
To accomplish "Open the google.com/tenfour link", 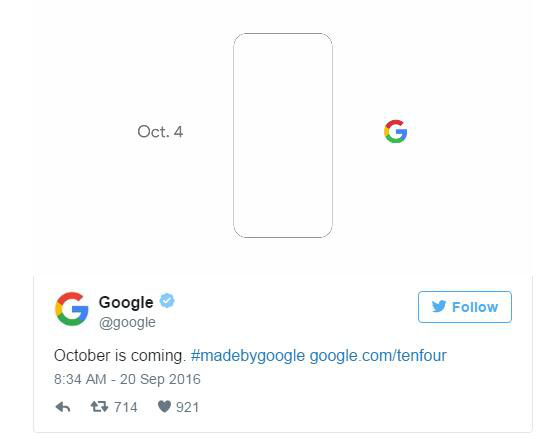I will [378, 355].
